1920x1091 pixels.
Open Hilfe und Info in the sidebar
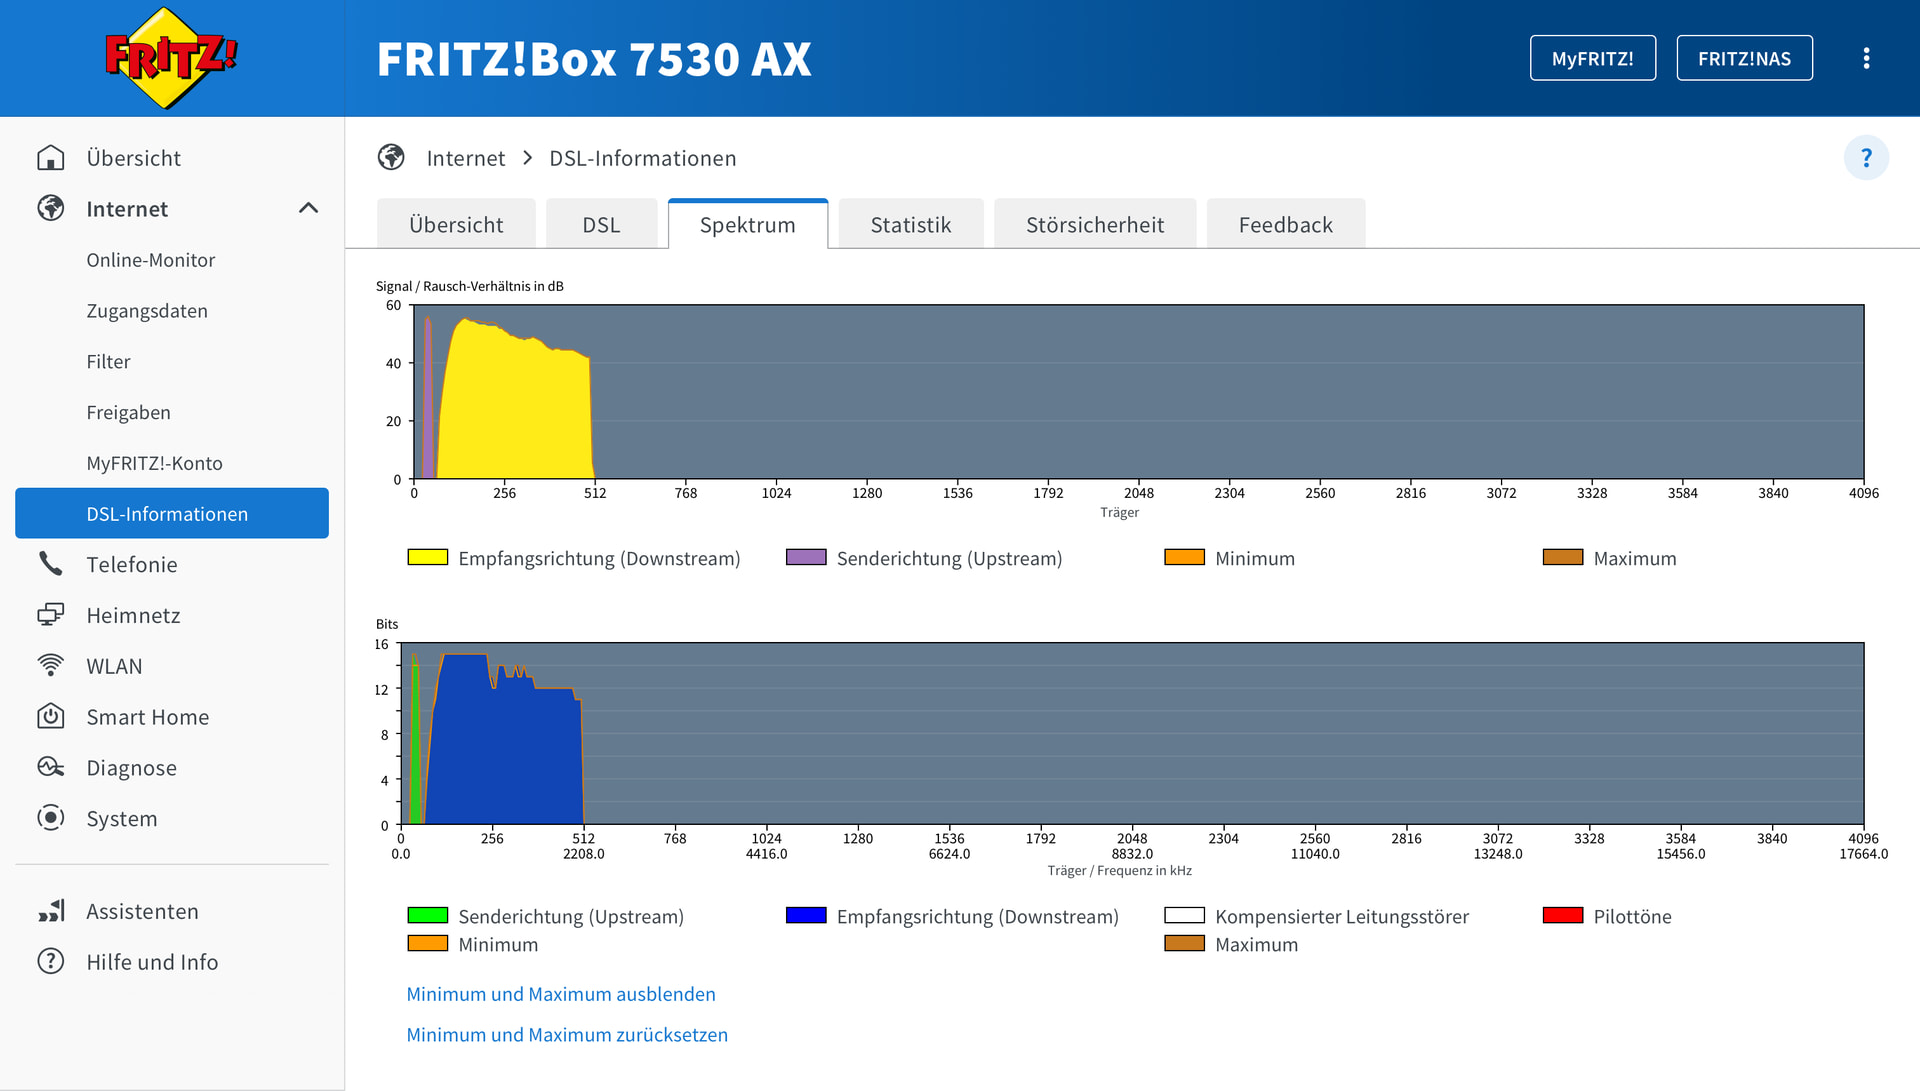tap(172, 962)
